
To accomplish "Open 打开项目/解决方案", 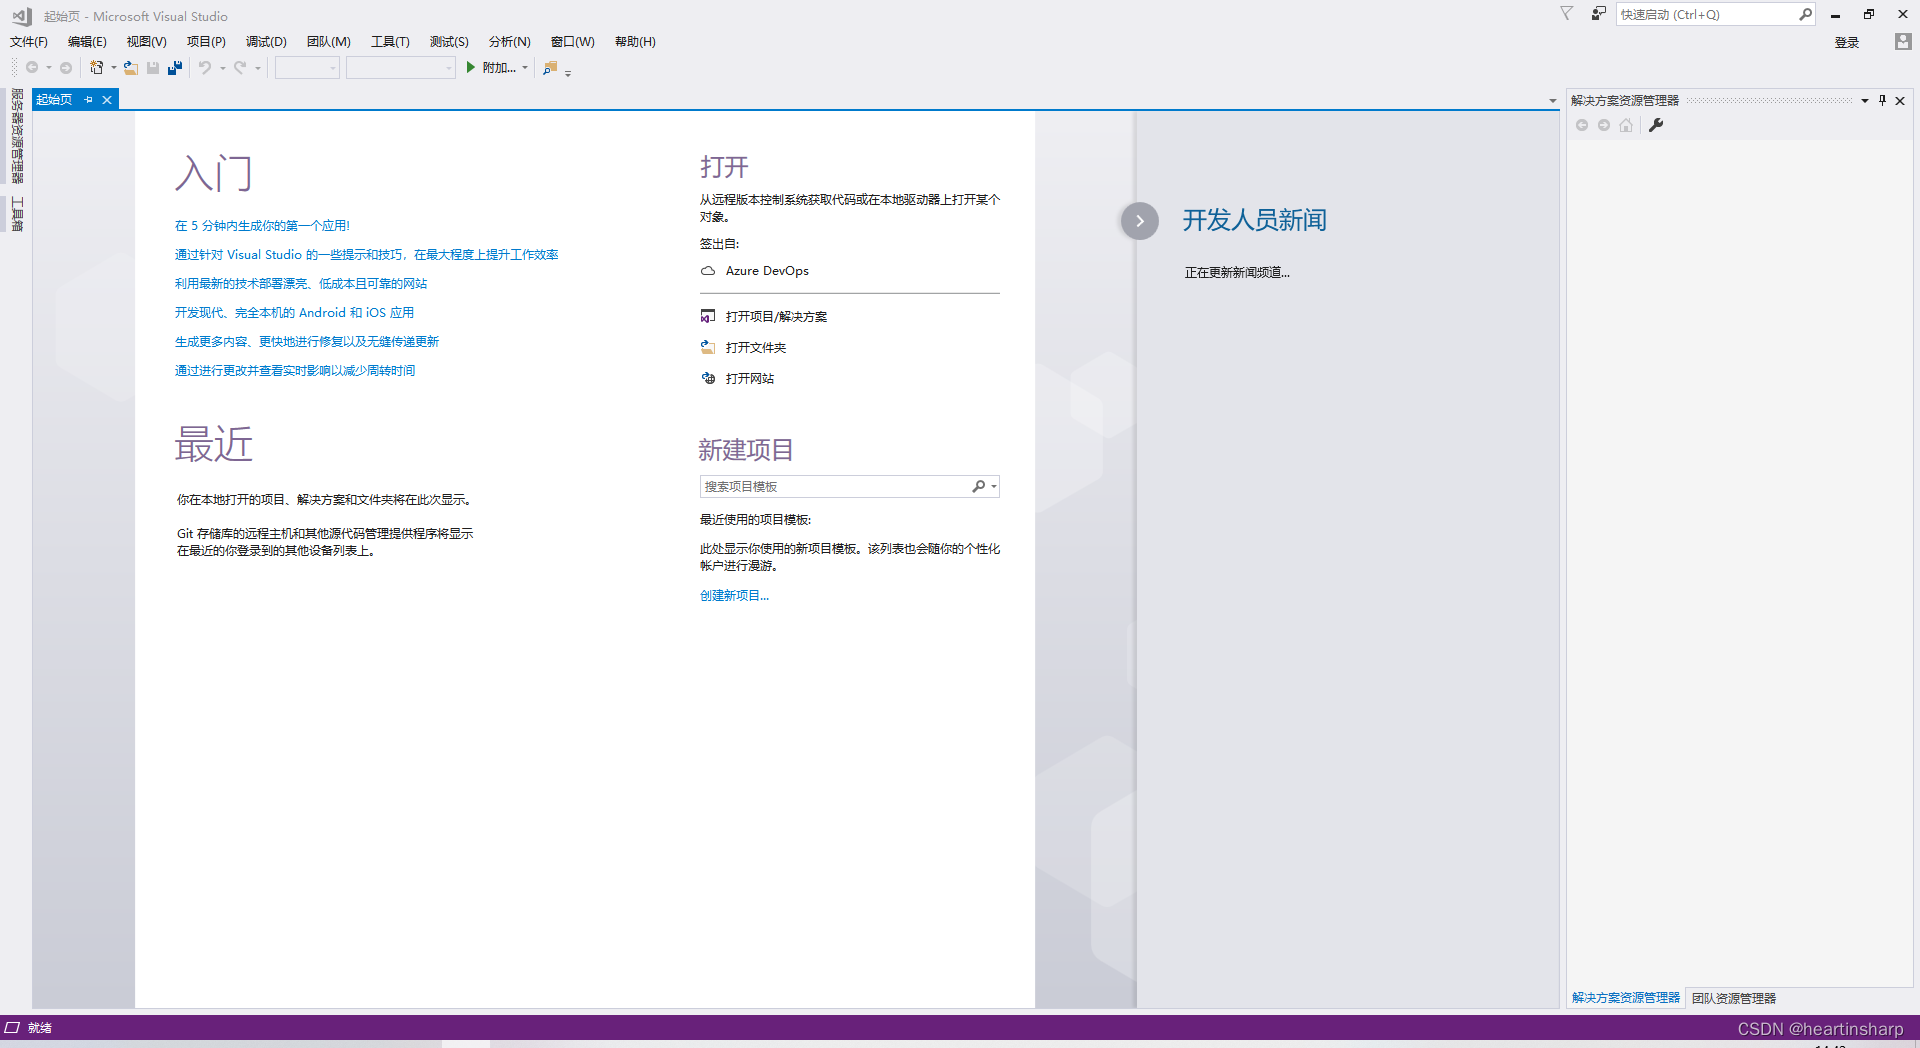I will pos(777,316).
